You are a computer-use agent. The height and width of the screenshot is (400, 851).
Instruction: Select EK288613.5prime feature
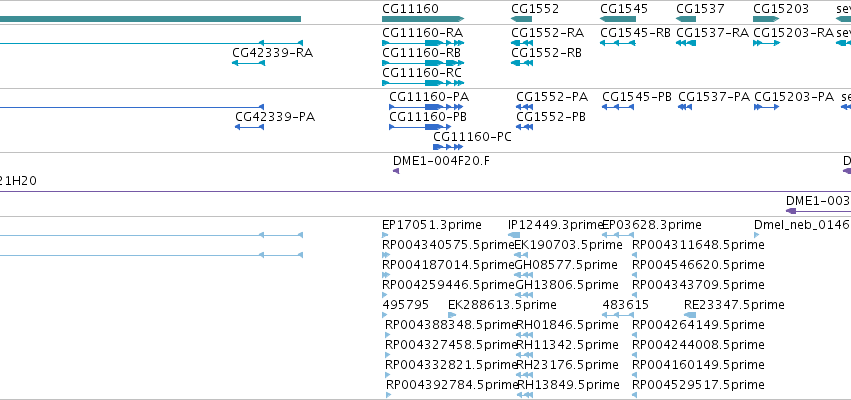click(x=503, y=306)
